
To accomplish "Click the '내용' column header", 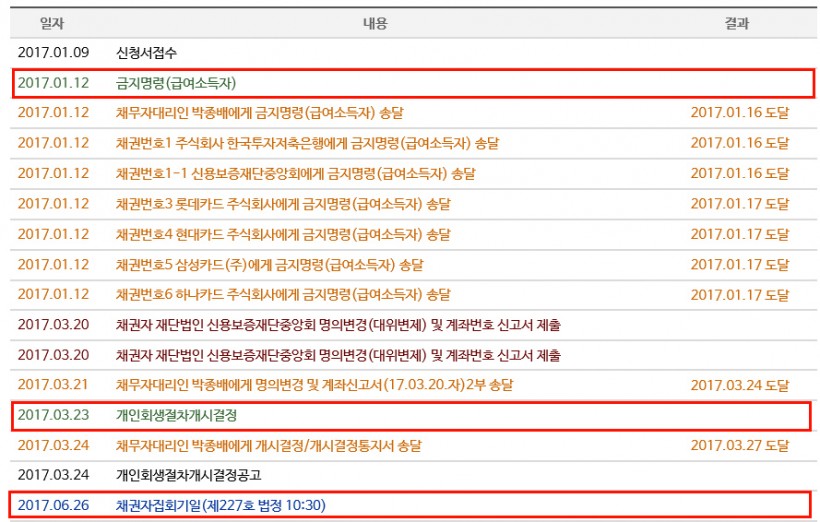I will click(x=375, y=23).
